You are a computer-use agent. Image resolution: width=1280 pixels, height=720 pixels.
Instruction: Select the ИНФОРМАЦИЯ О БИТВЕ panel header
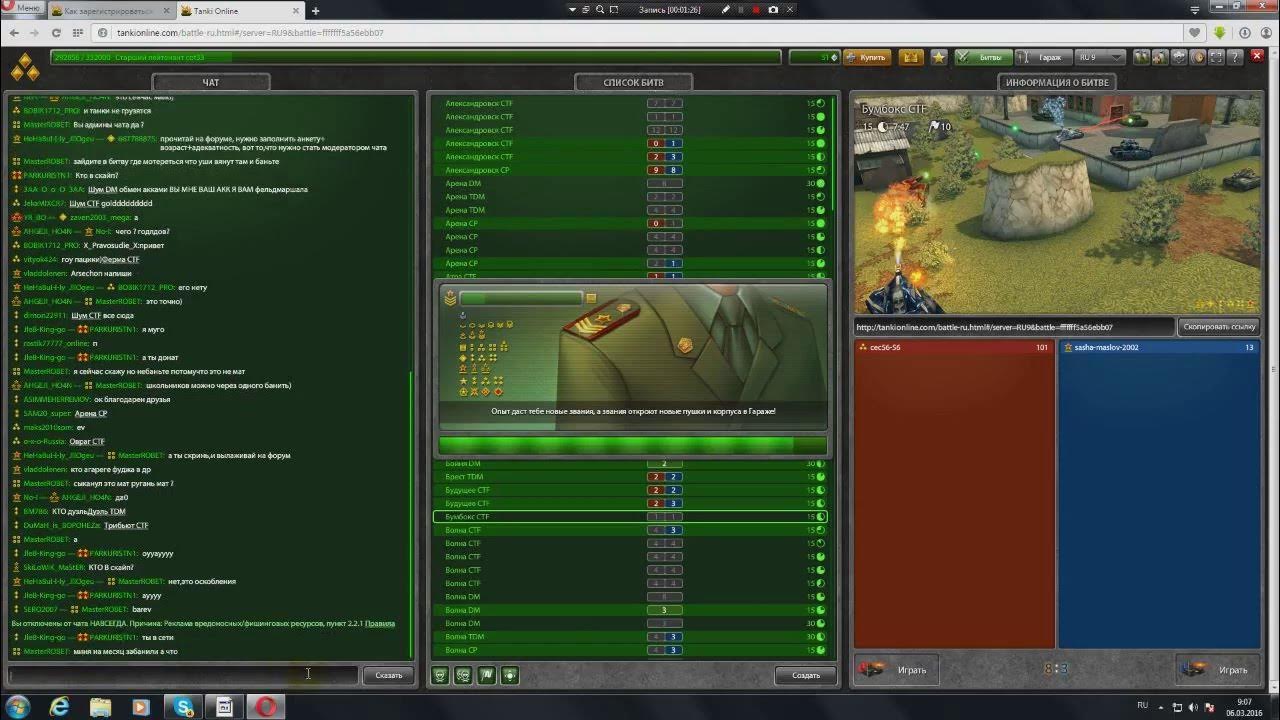pyautogui.click(x=1057, y=82)
